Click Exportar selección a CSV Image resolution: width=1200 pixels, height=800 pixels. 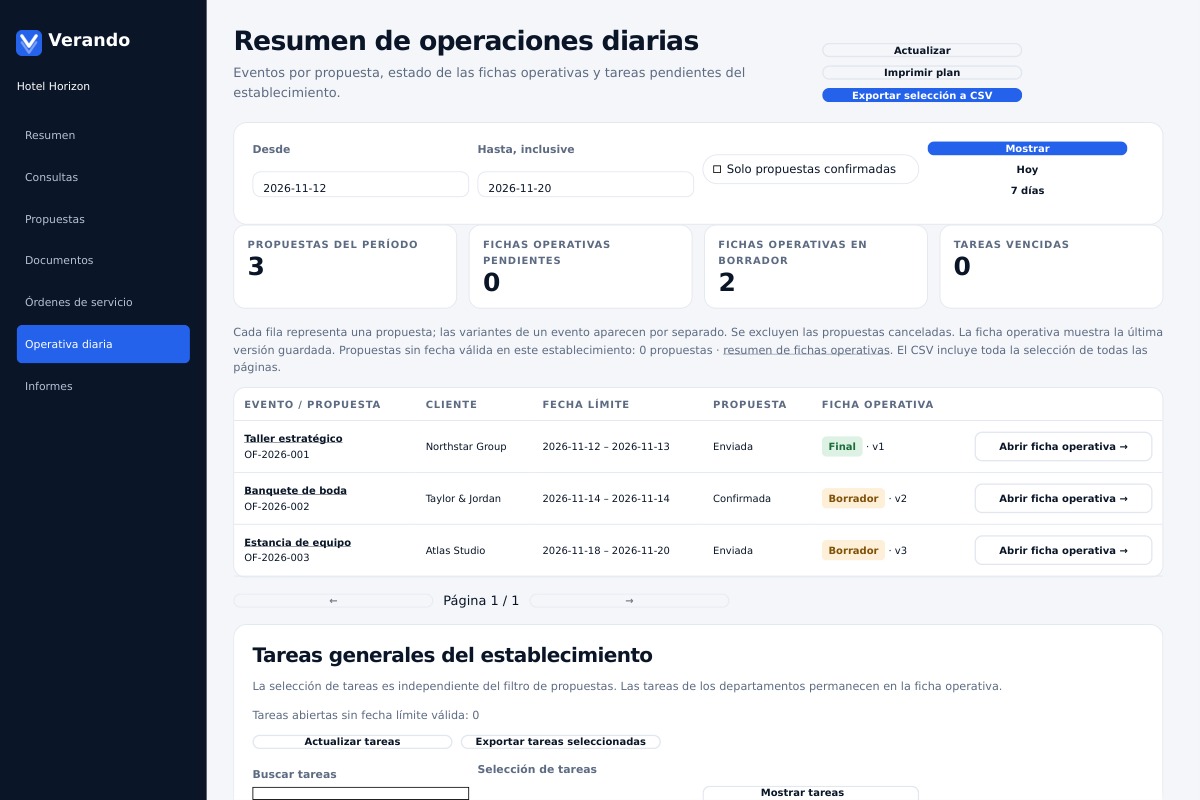[922, 95]
